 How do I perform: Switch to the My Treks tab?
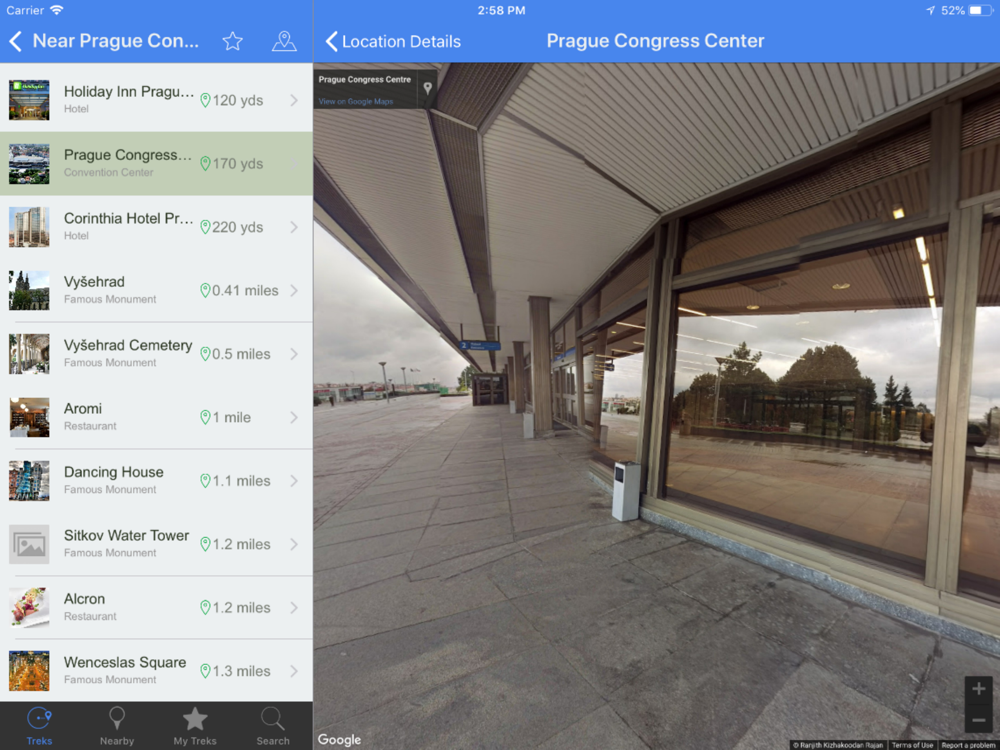point(195,726)
